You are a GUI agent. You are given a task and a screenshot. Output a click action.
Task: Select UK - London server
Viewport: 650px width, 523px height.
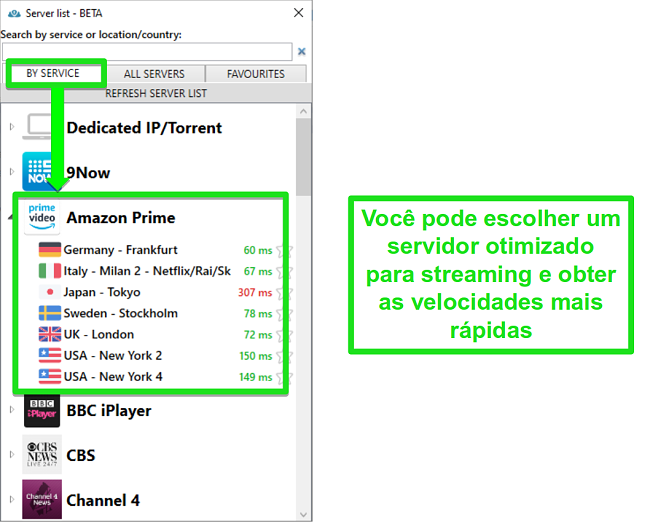pos(99,334)
